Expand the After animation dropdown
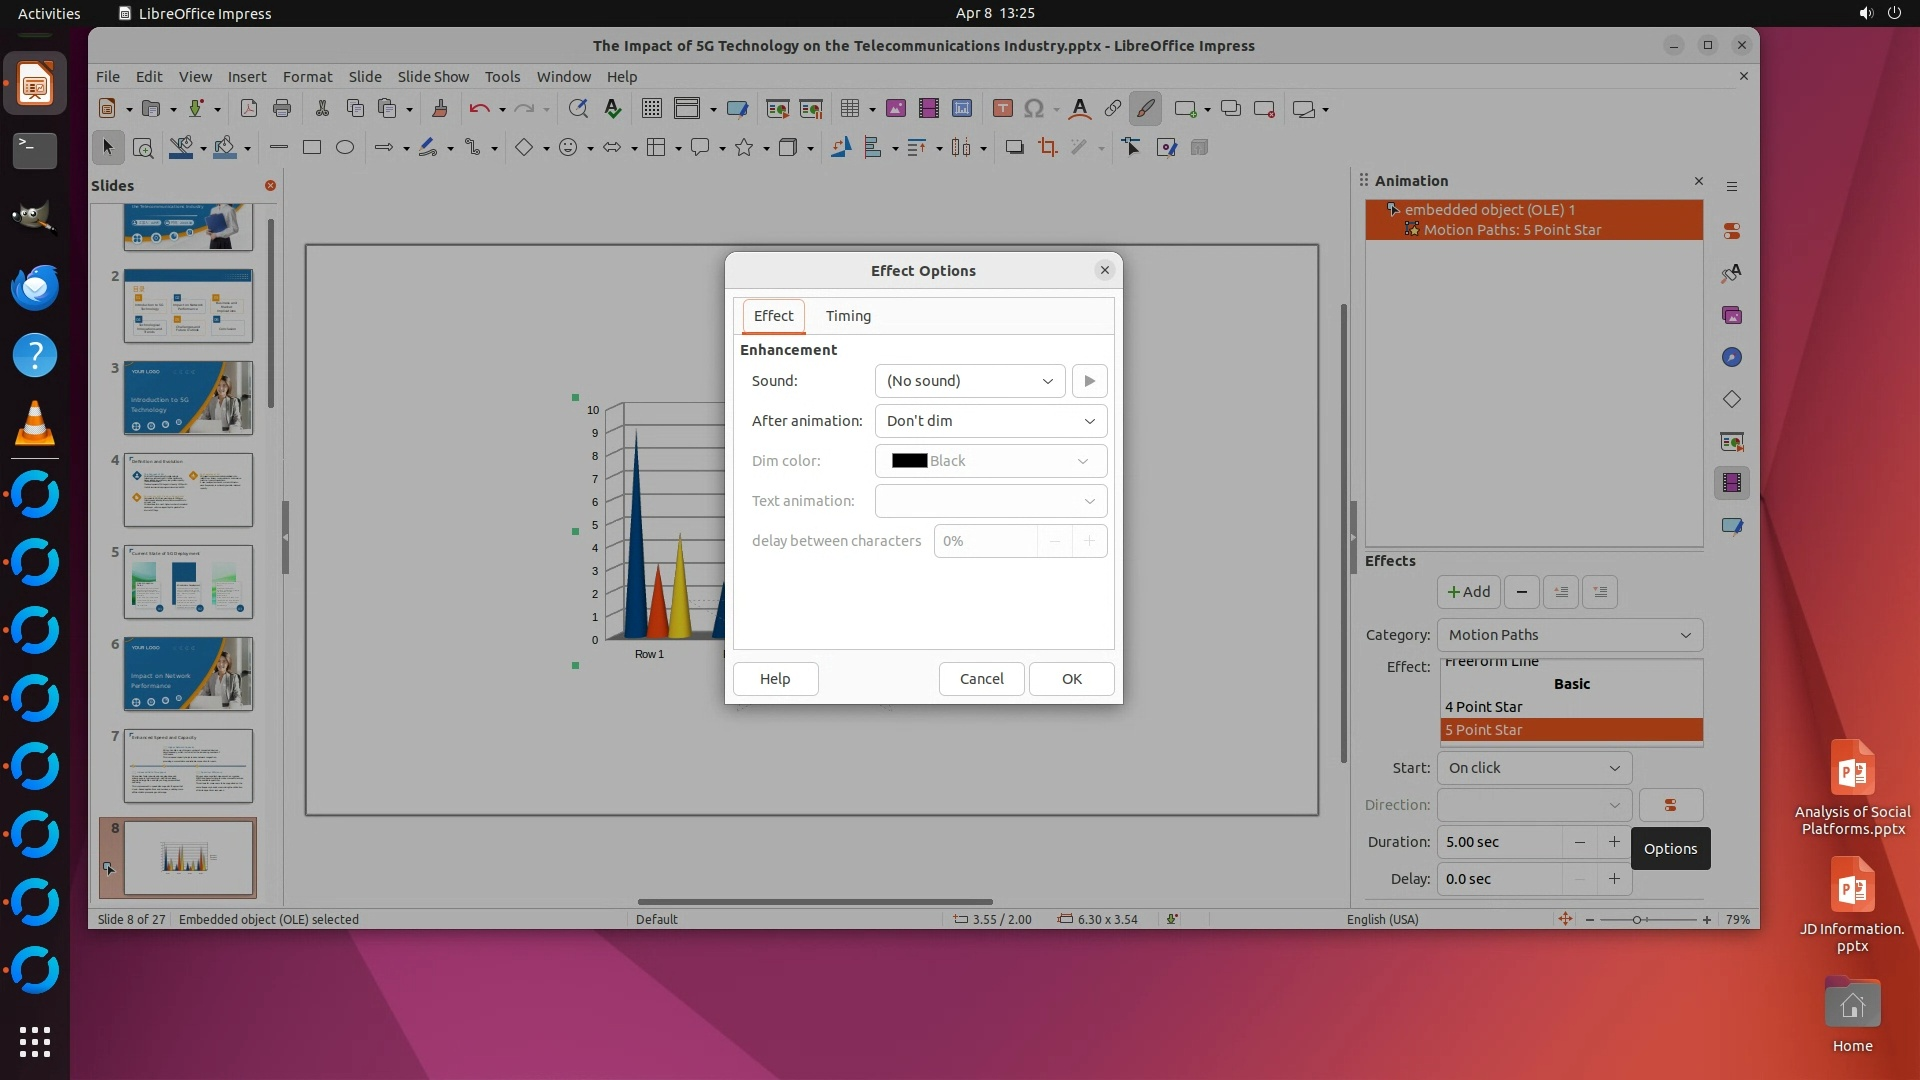This screenshot has height=1080, width=1920. click(x=990, y=421)
